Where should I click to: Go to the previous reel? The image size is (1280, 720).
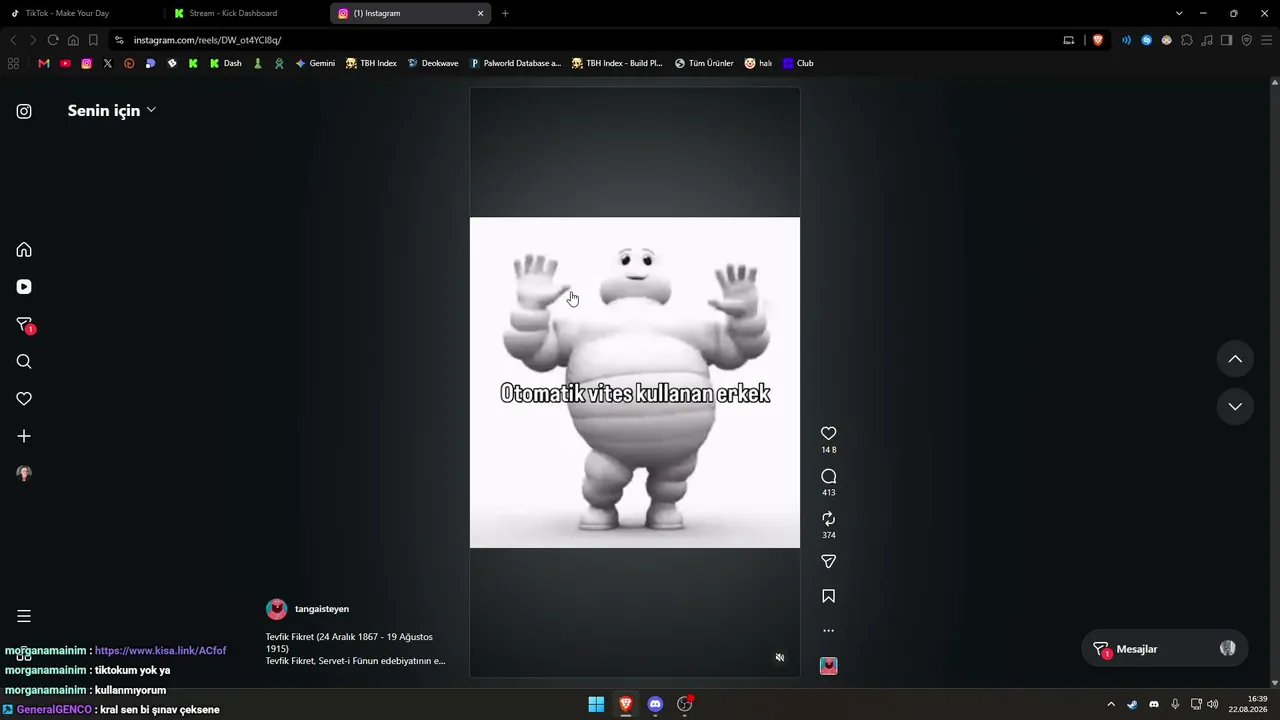tap(1235, 359)
